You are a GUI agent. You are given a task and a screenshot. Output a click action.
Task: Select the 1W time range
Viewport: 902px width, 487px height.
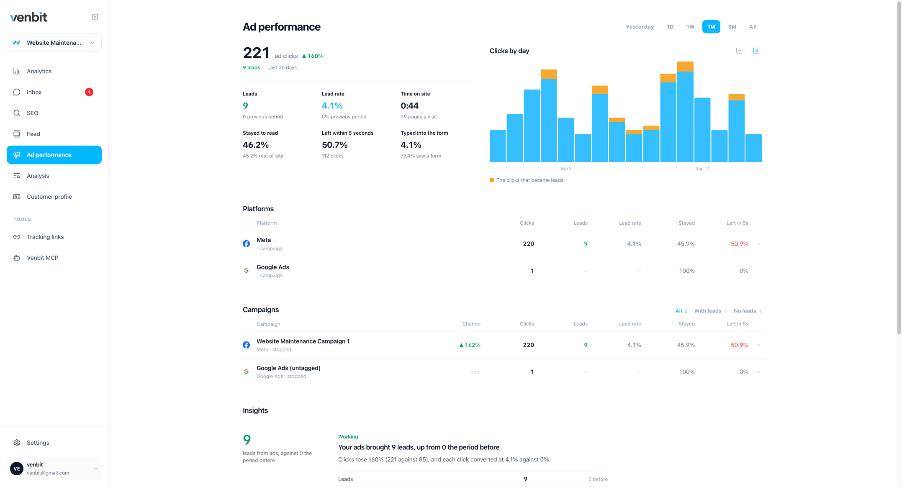[x=690, y=27]
